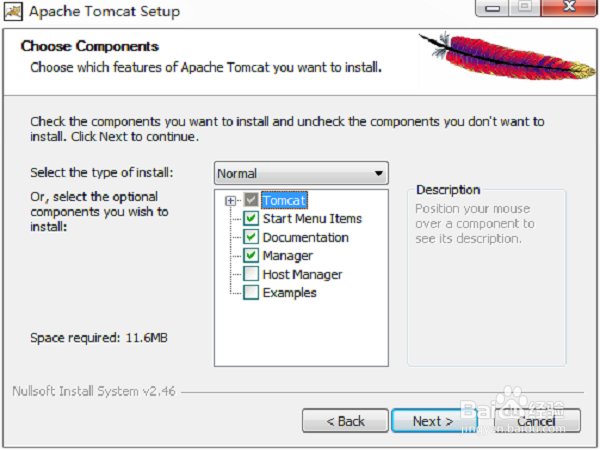Uncheck the Documentation component
Image resolution: width=600 pixels, height=450 pixels.
pyautogui.click(x=251, y=237)
